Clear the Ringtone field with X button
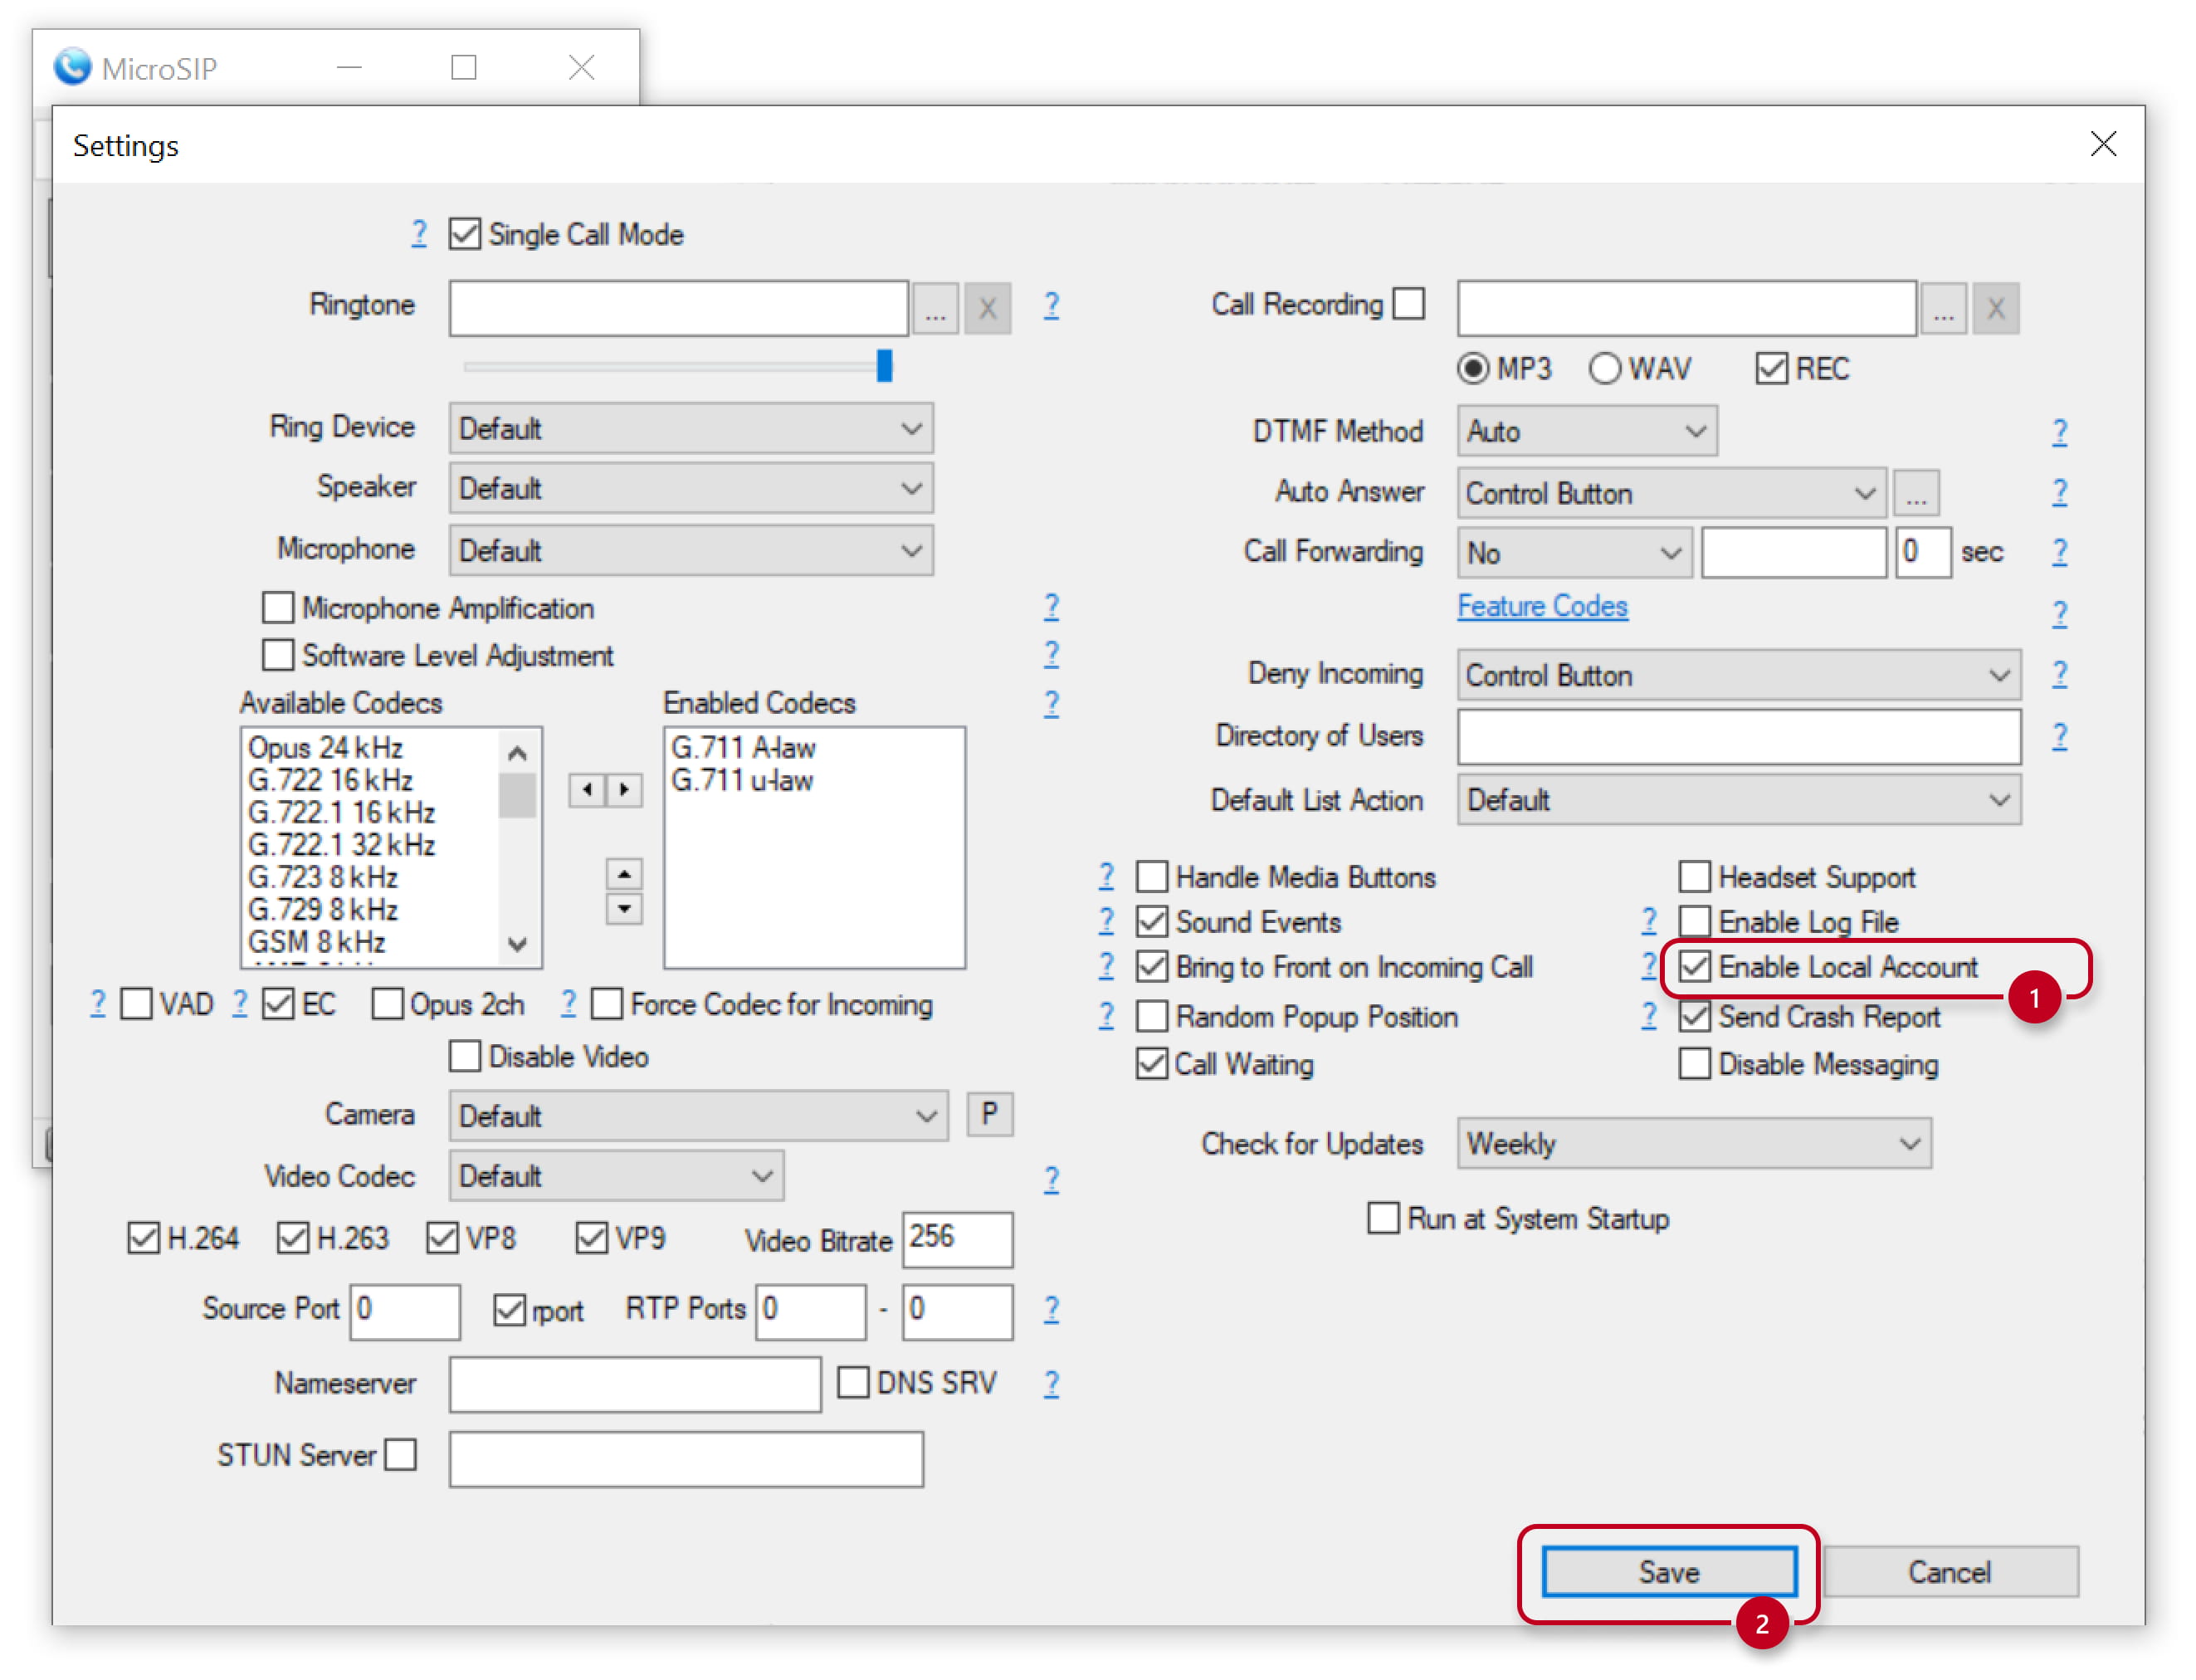 [987, 308]
